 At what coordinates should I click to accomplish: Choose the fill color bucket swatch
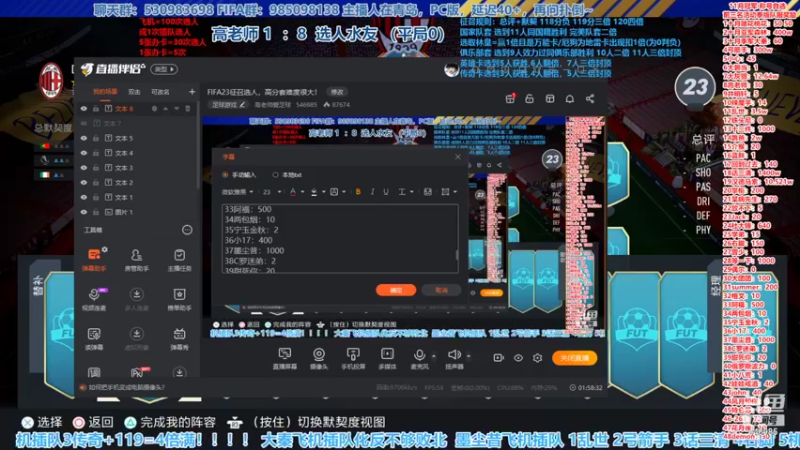pyautogui.click(x=314, y=192)
